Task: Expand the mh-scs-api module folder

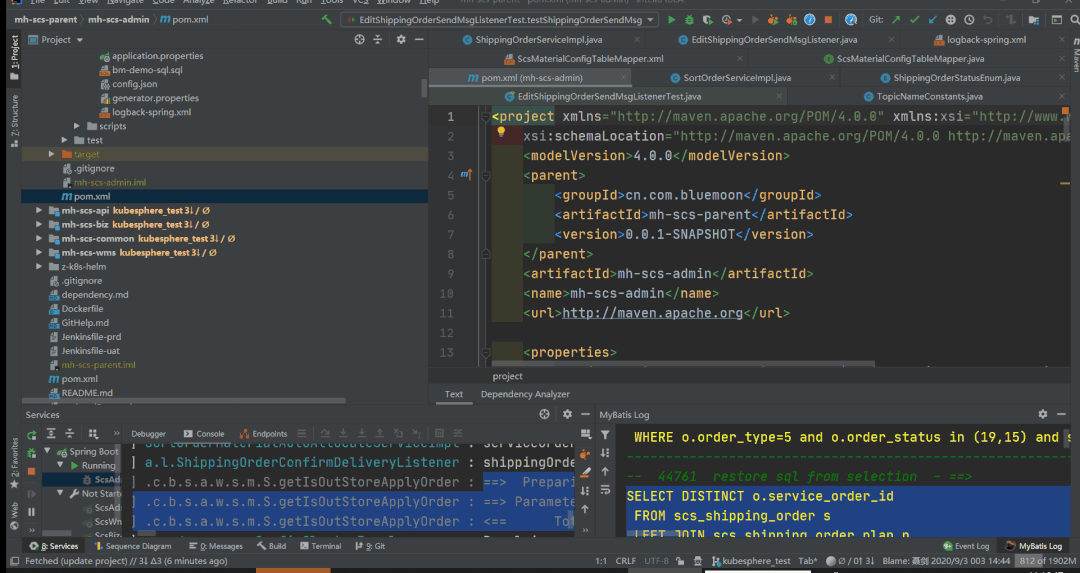Action: (40, 211)
